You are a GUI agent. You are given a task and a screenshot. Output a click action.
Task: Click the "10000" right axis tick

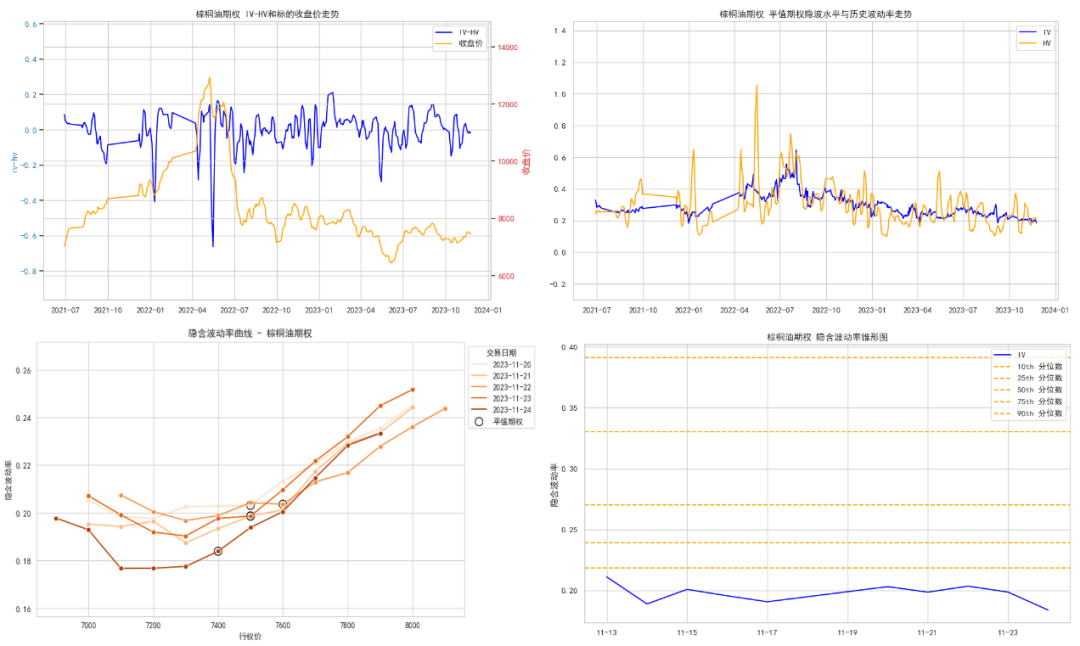point(508,162)
